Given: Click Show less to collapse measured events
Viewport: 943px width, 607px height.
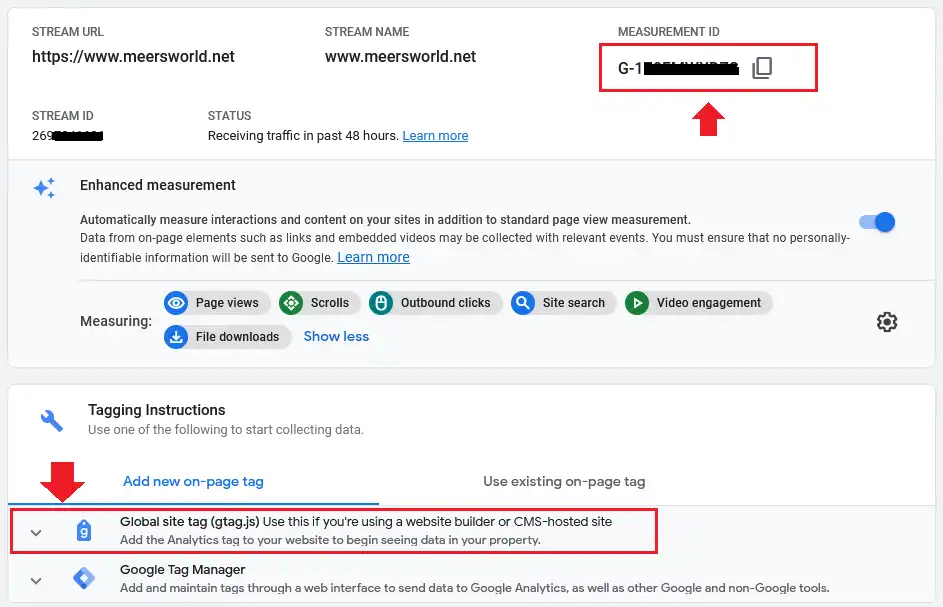Looking at the screenshot, I should pos(336,336).
